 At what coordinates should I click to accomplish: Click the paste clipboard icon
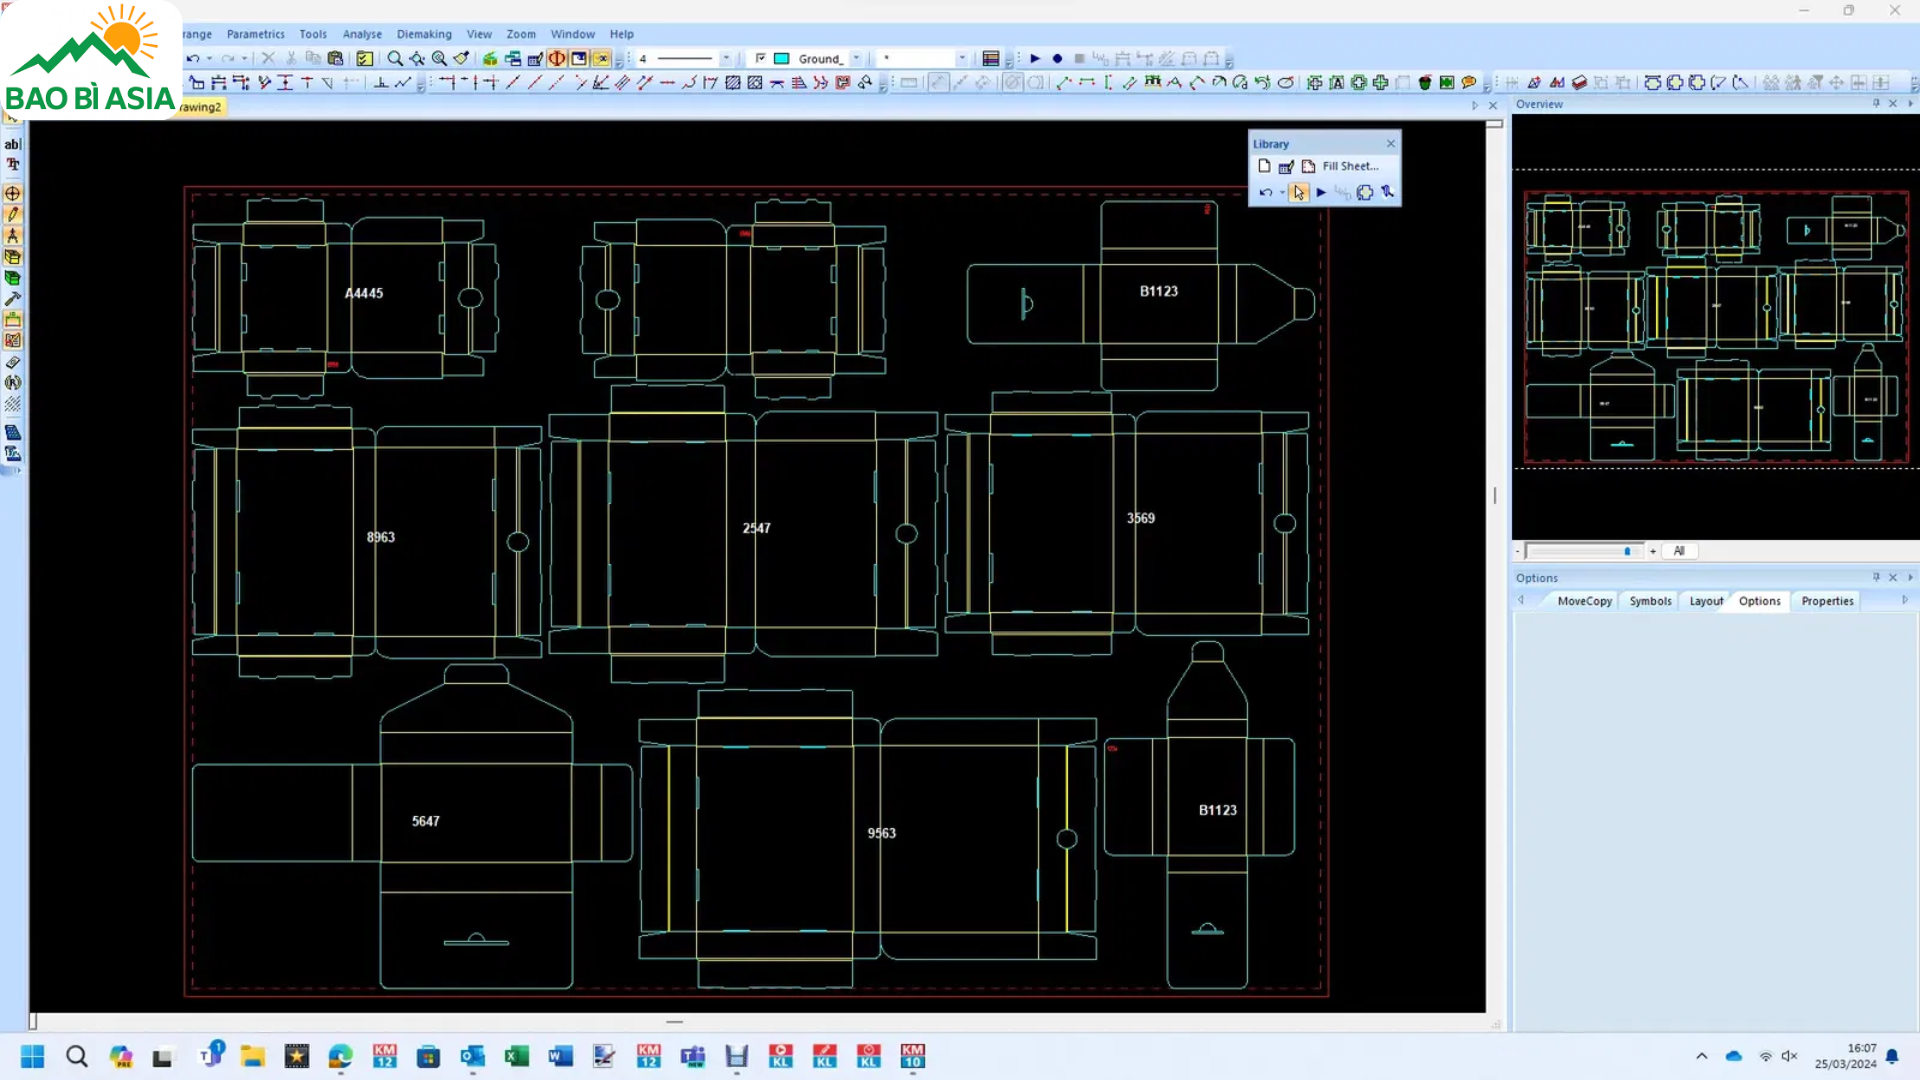point(336,59)
